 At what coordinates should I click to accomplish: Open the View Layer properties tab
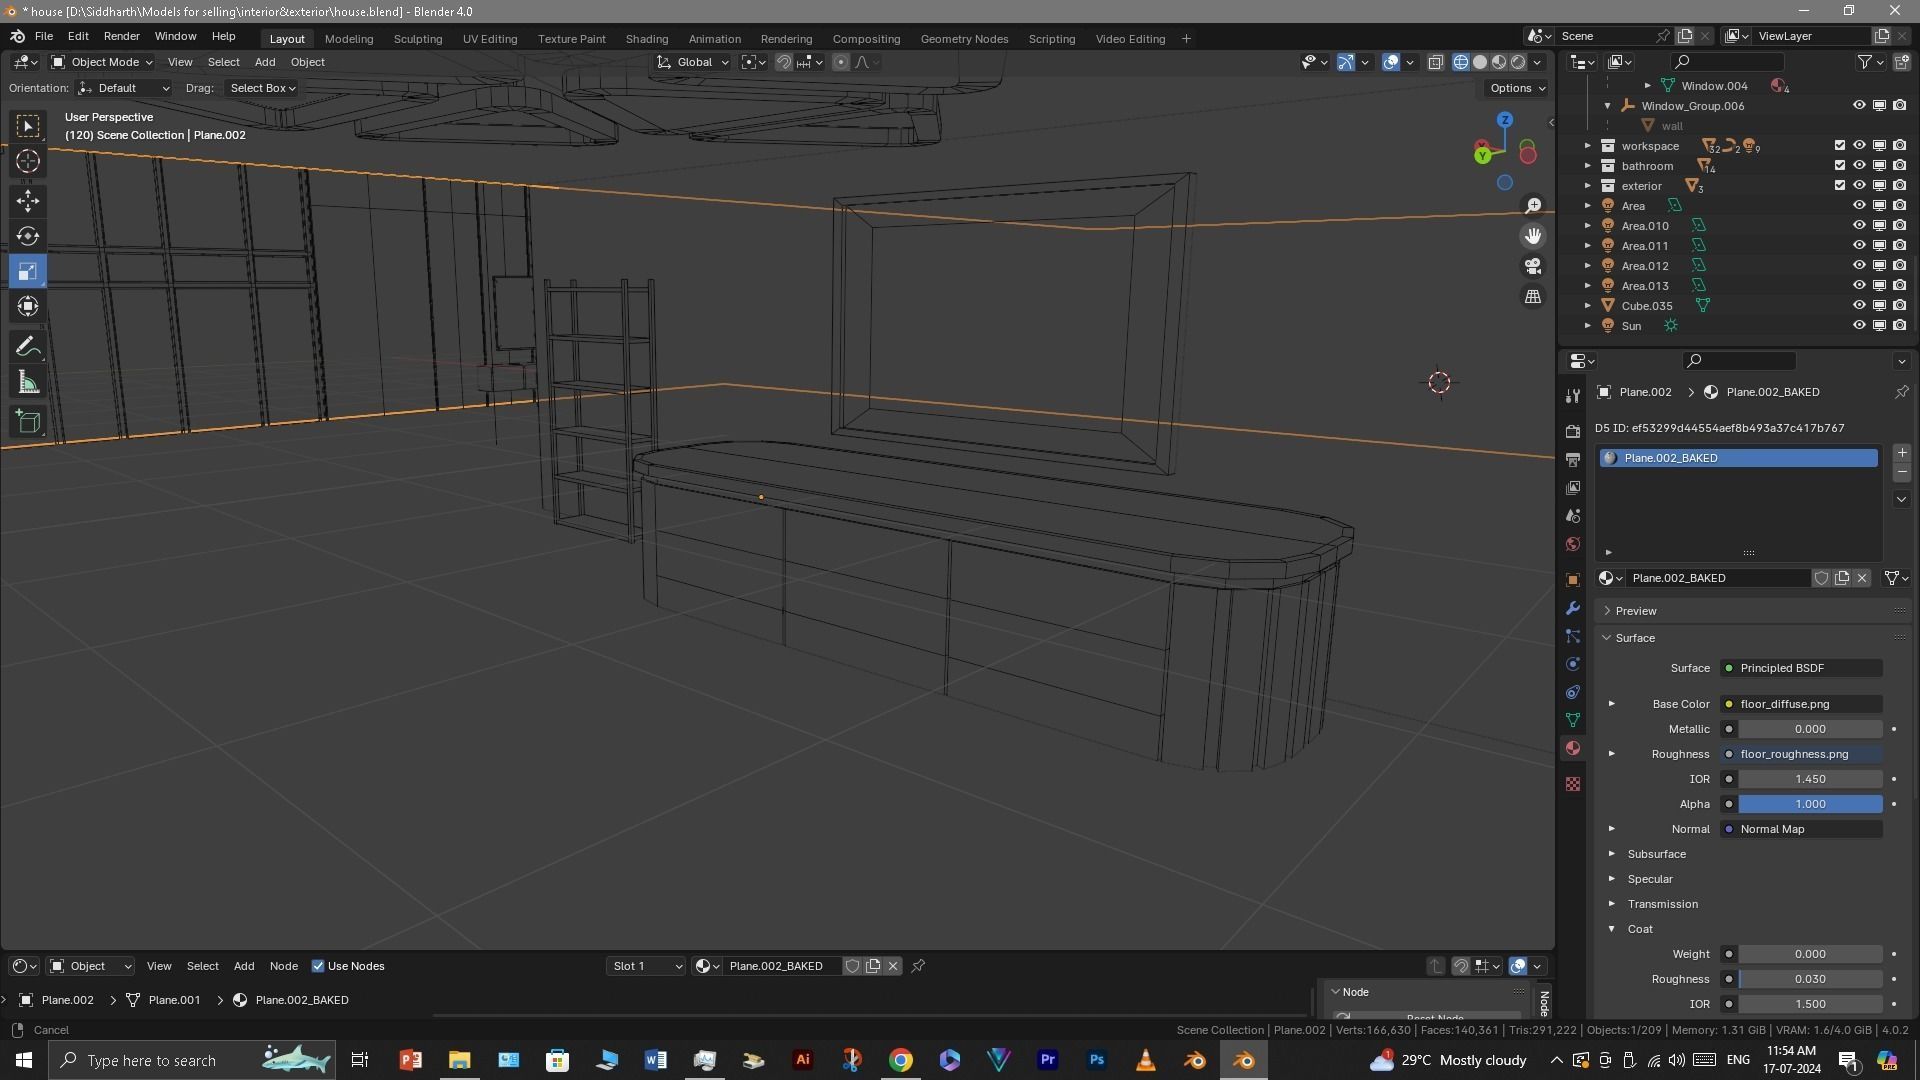pyautogui.click(x=1573, y=487)
